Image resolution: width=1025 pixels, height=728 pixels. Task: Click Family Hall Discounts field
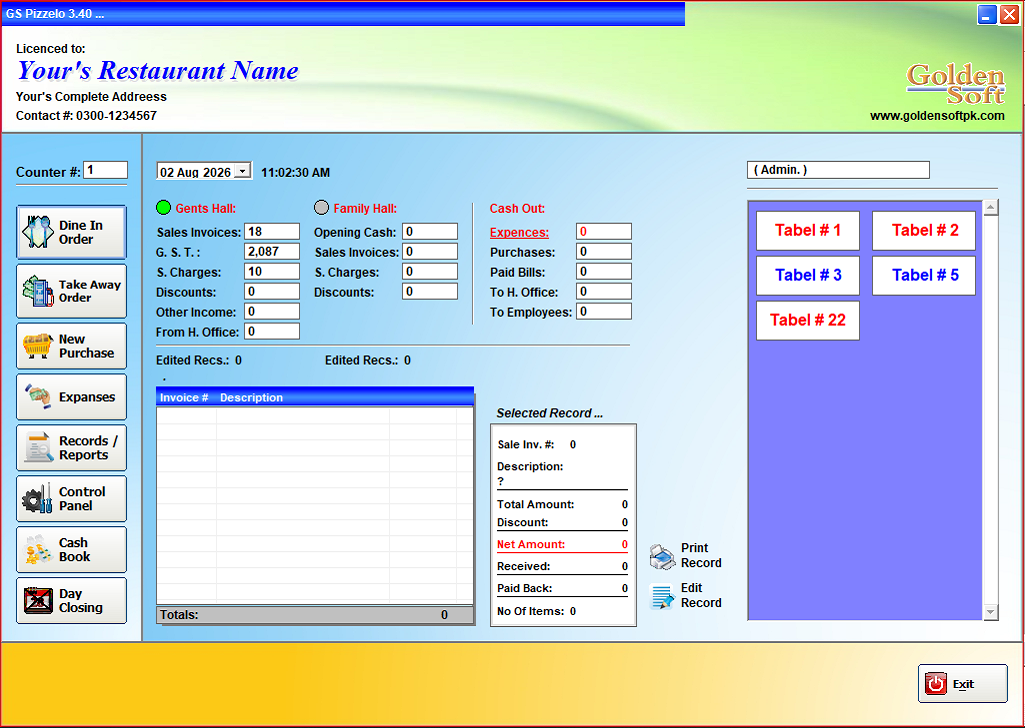click(430, 291)
